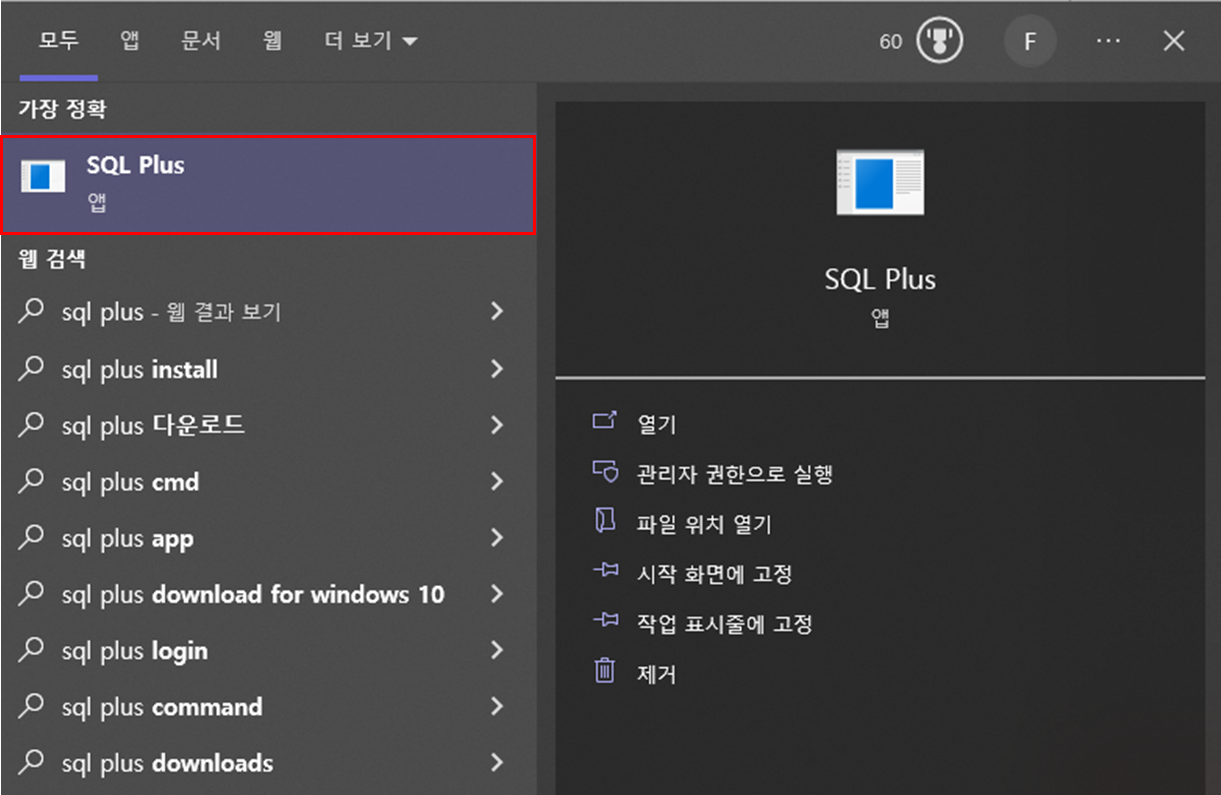This screenshot has width=1221, height=795.
Task: Click search icon next to 'sql plus download for windows 10'
Action: coord(31,593)
